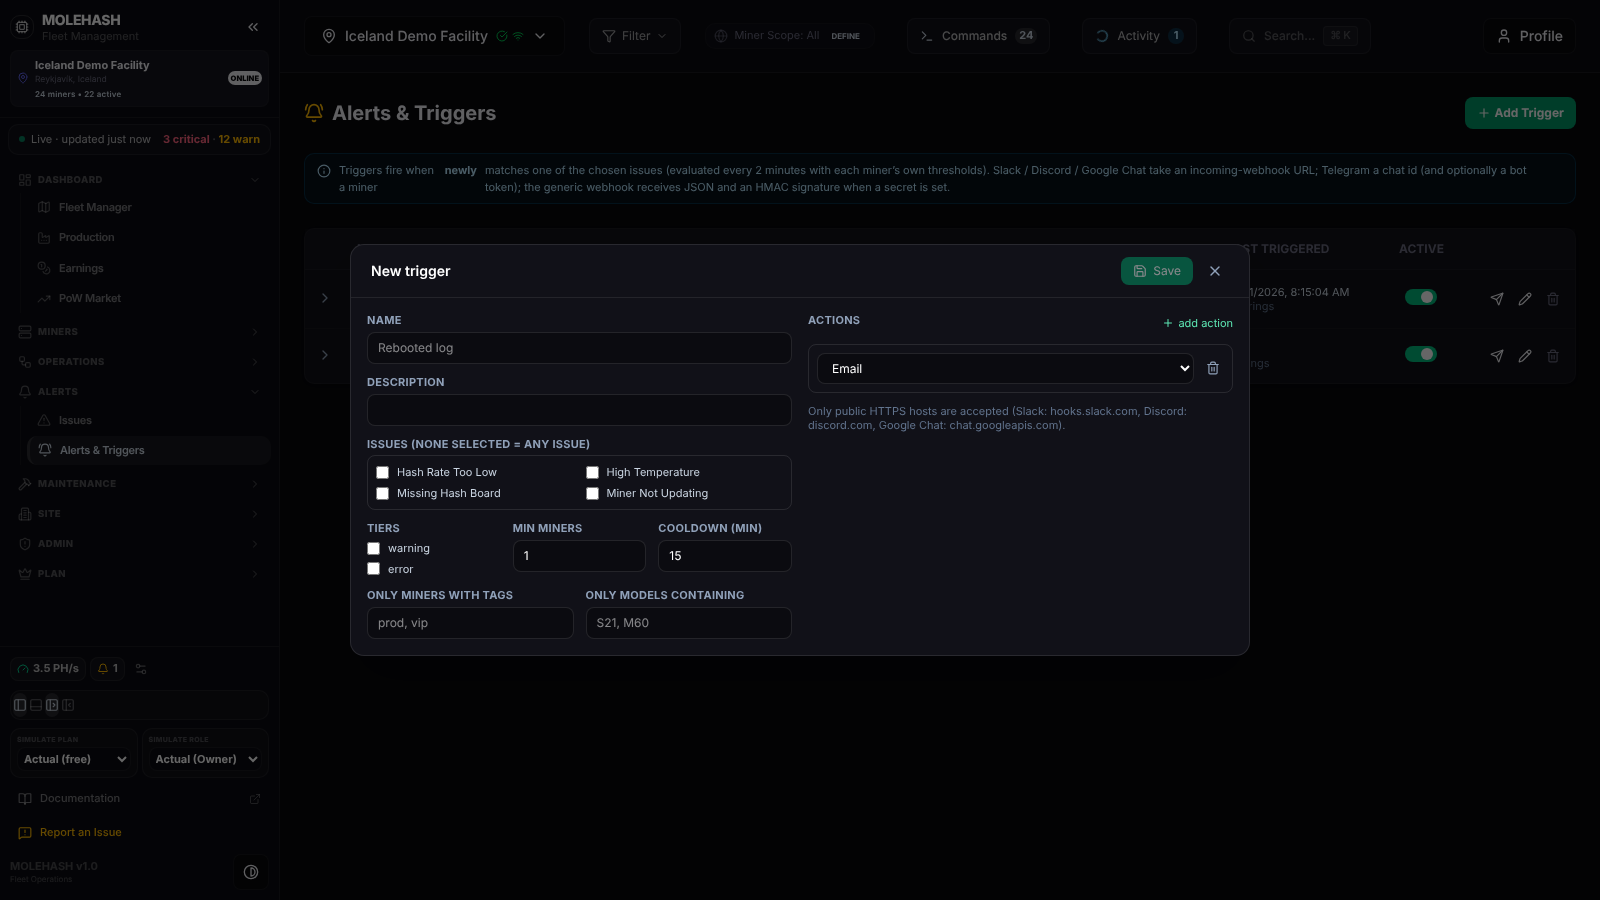Open the Simulate Plan dropdown

tap(75, 759)
